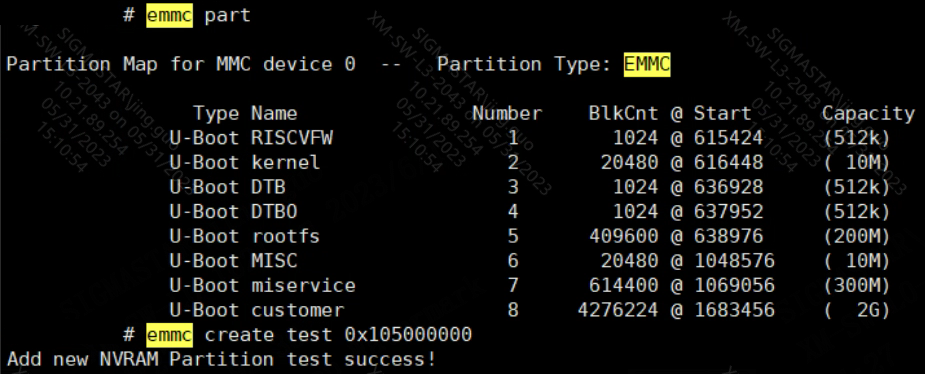925x374 pixels.
Task: Click the 'Start' column header
Action: coord(723,113)
